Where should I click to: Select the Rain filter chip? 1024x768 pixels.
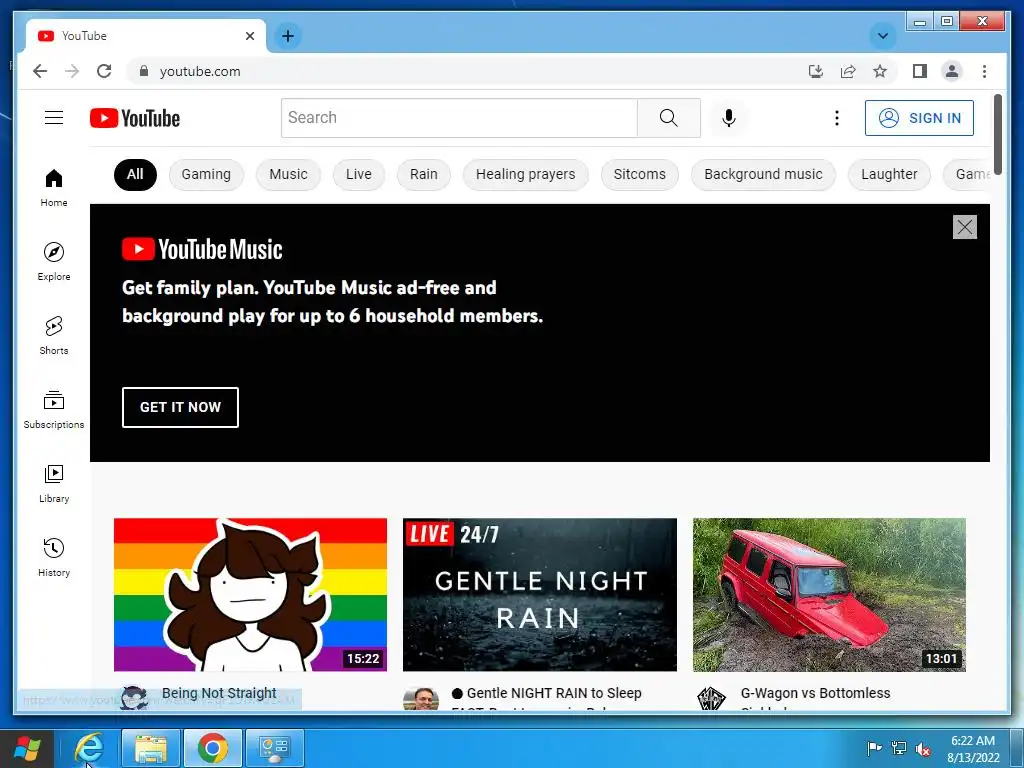pyautogui.click(x=424, y=174)
